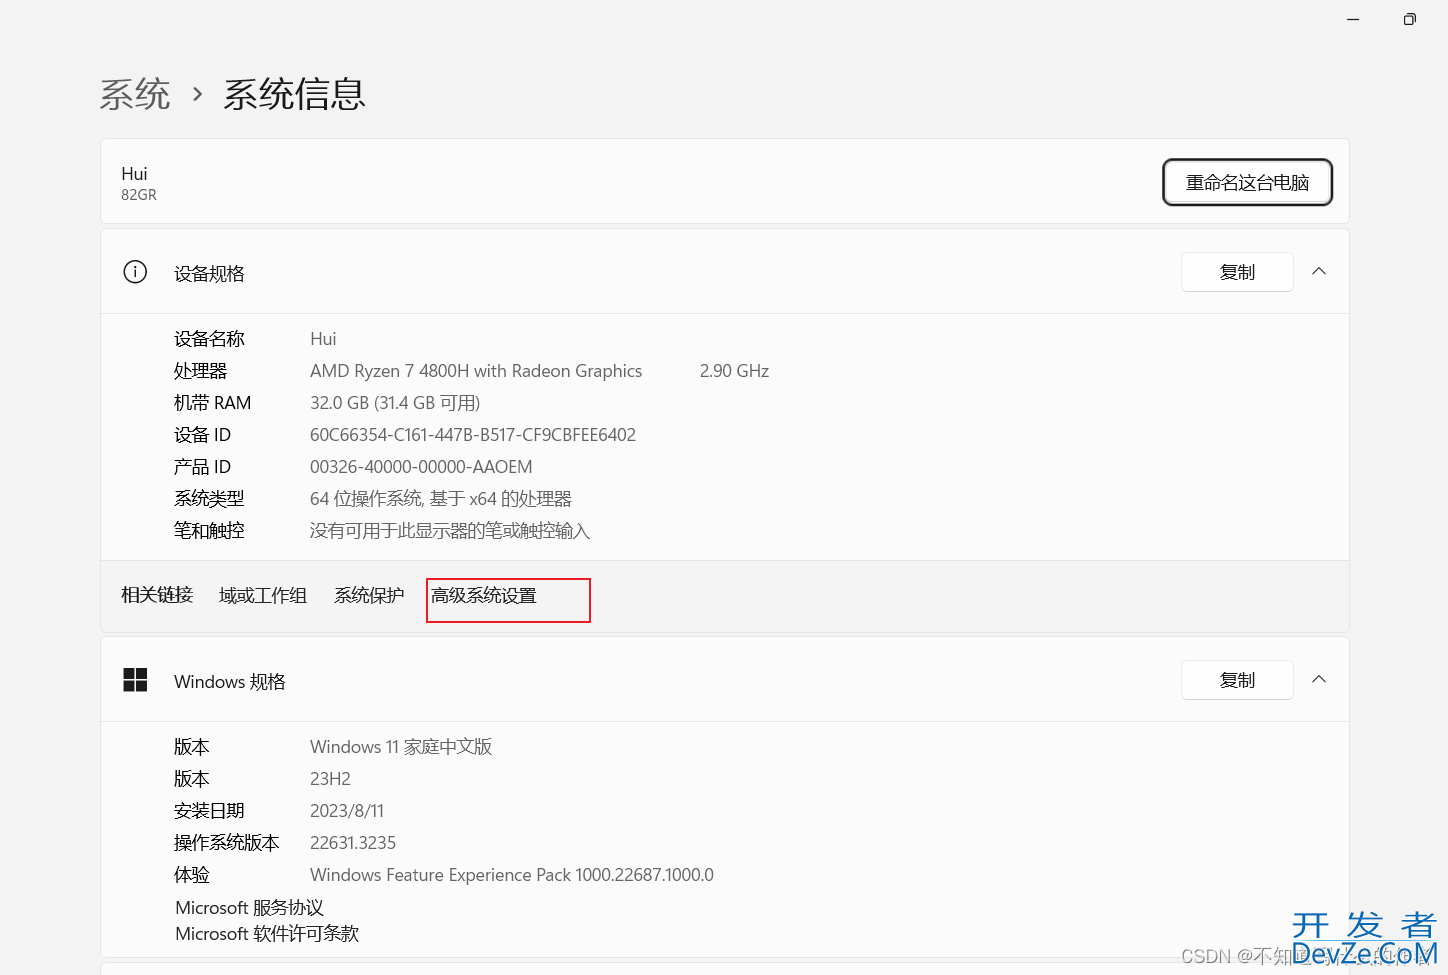1448x975 pixels.
Task: Click the 设备 ID label
Action: tap(202, 435)
